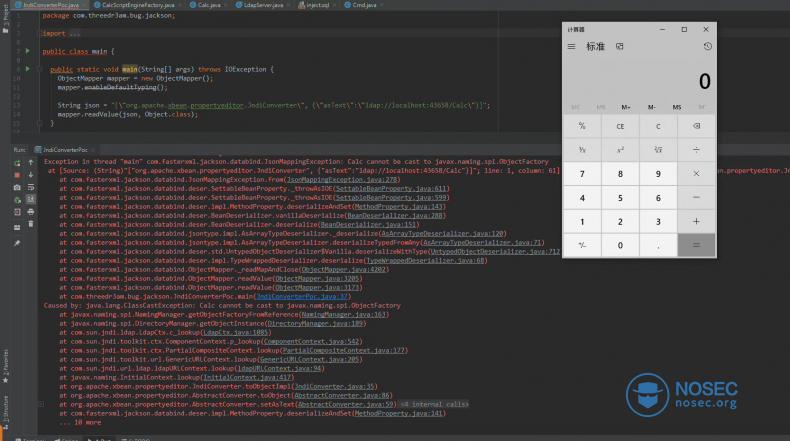Image resolution: width=790 pixels, height=441 pixels.
Task: Click calculator keep-on-top icon
Action: click(620, 46)
